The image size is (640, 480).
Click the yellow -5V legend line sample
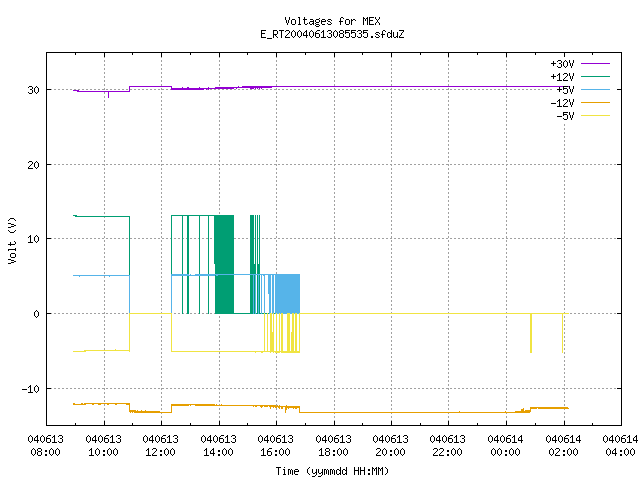click(x=595, y=116)
